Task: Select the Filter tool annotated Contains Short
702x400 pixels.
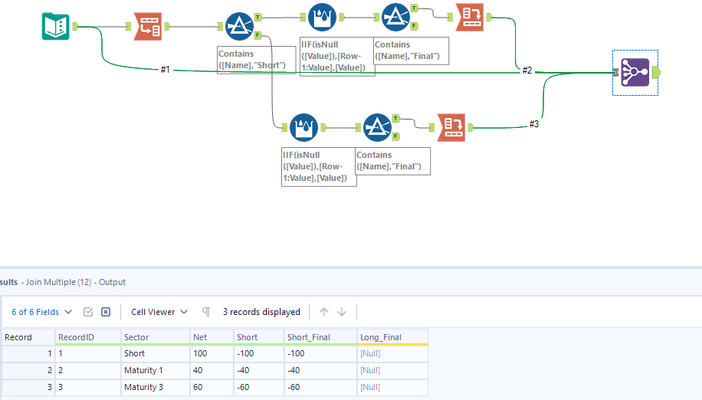Action: click(x=240, y=26)
